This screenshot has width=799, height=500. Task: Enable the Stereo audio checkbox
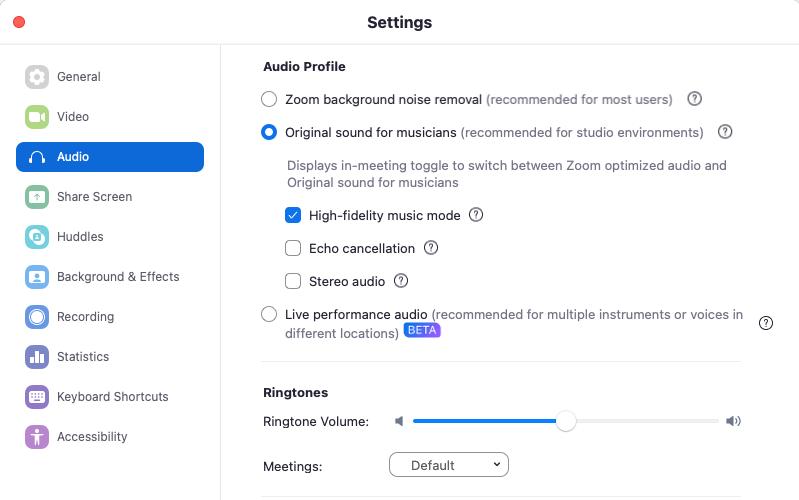coord(293,281)
